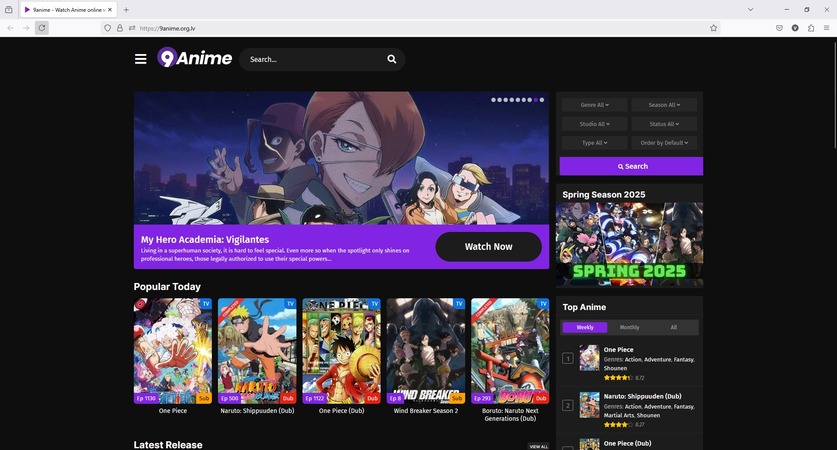
Task: Click the magnifier icon in the search box
Action: click(x=392, y=59)
